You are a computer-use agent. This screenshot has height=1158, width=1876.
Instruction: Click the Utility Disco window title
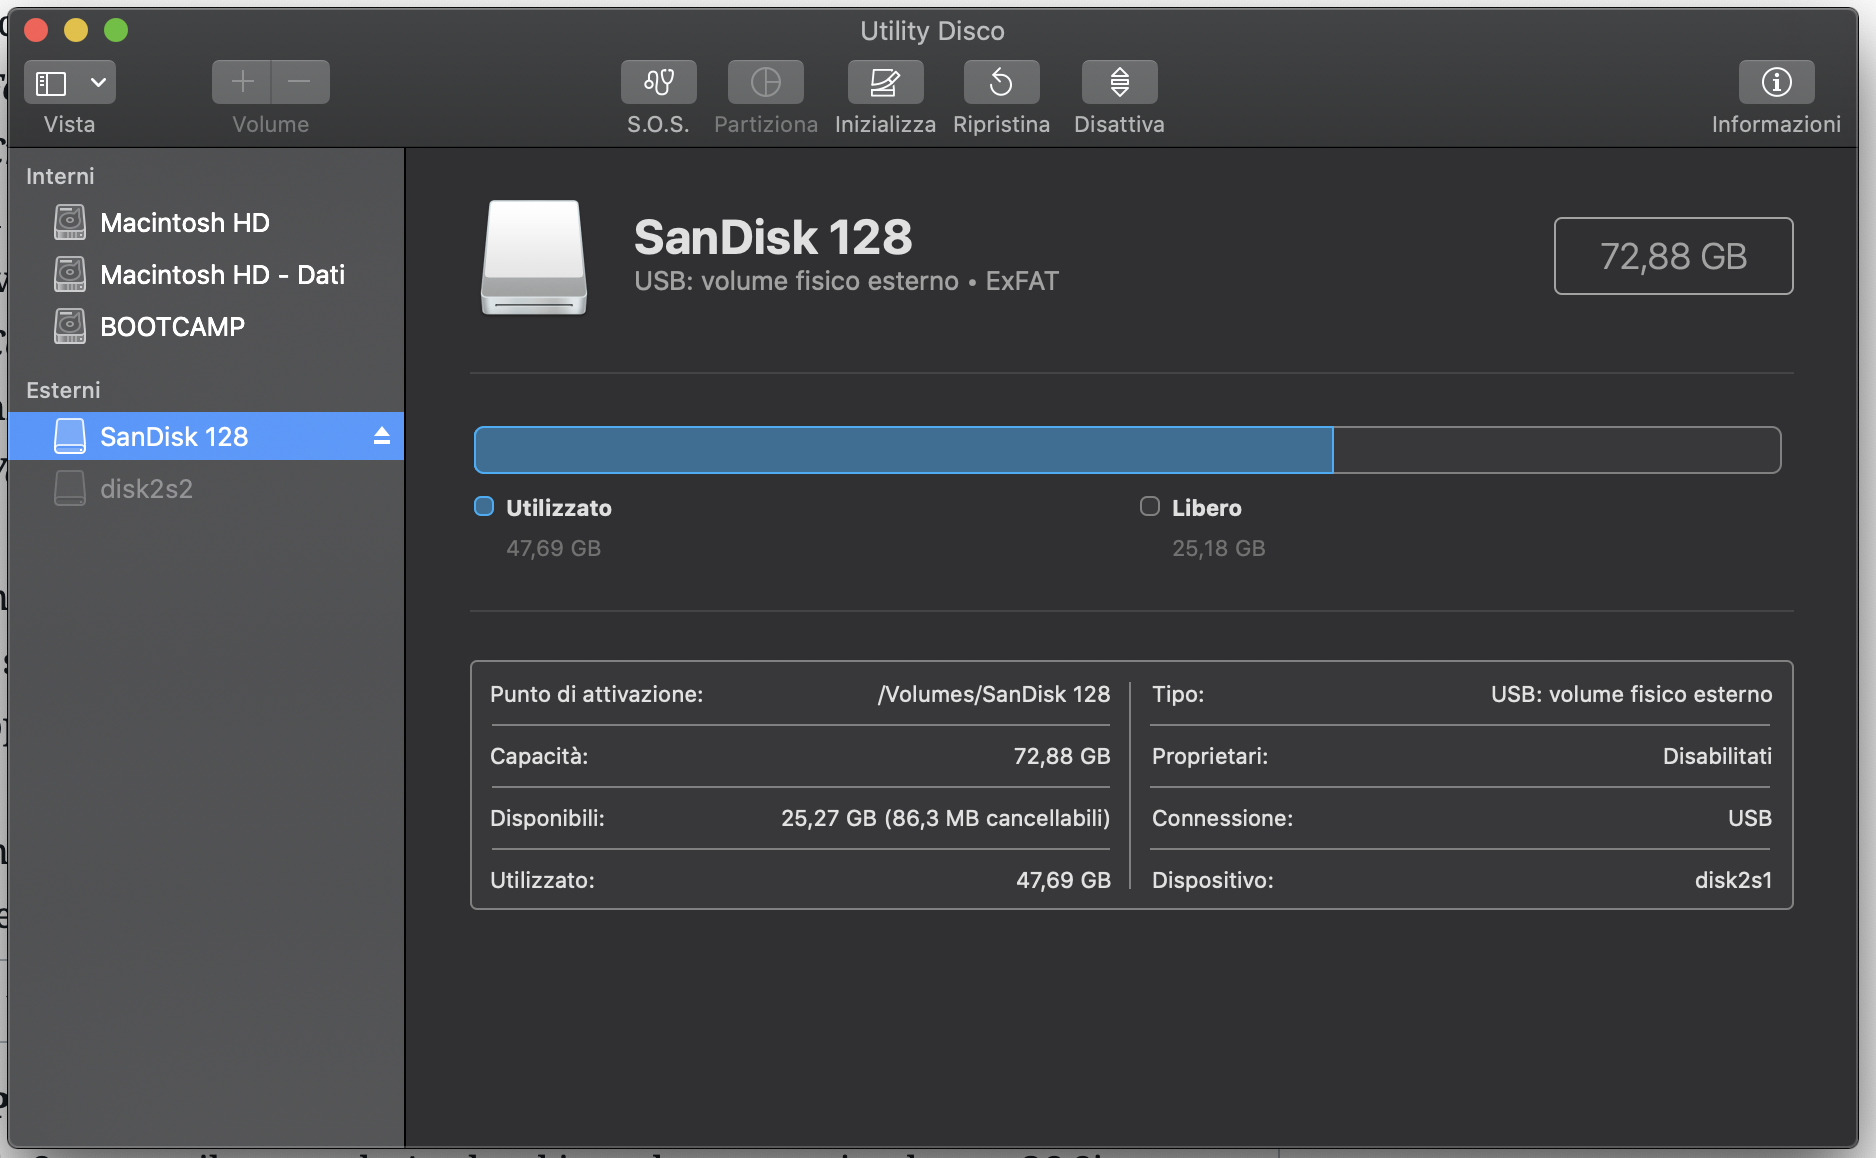tap(932, 31)
